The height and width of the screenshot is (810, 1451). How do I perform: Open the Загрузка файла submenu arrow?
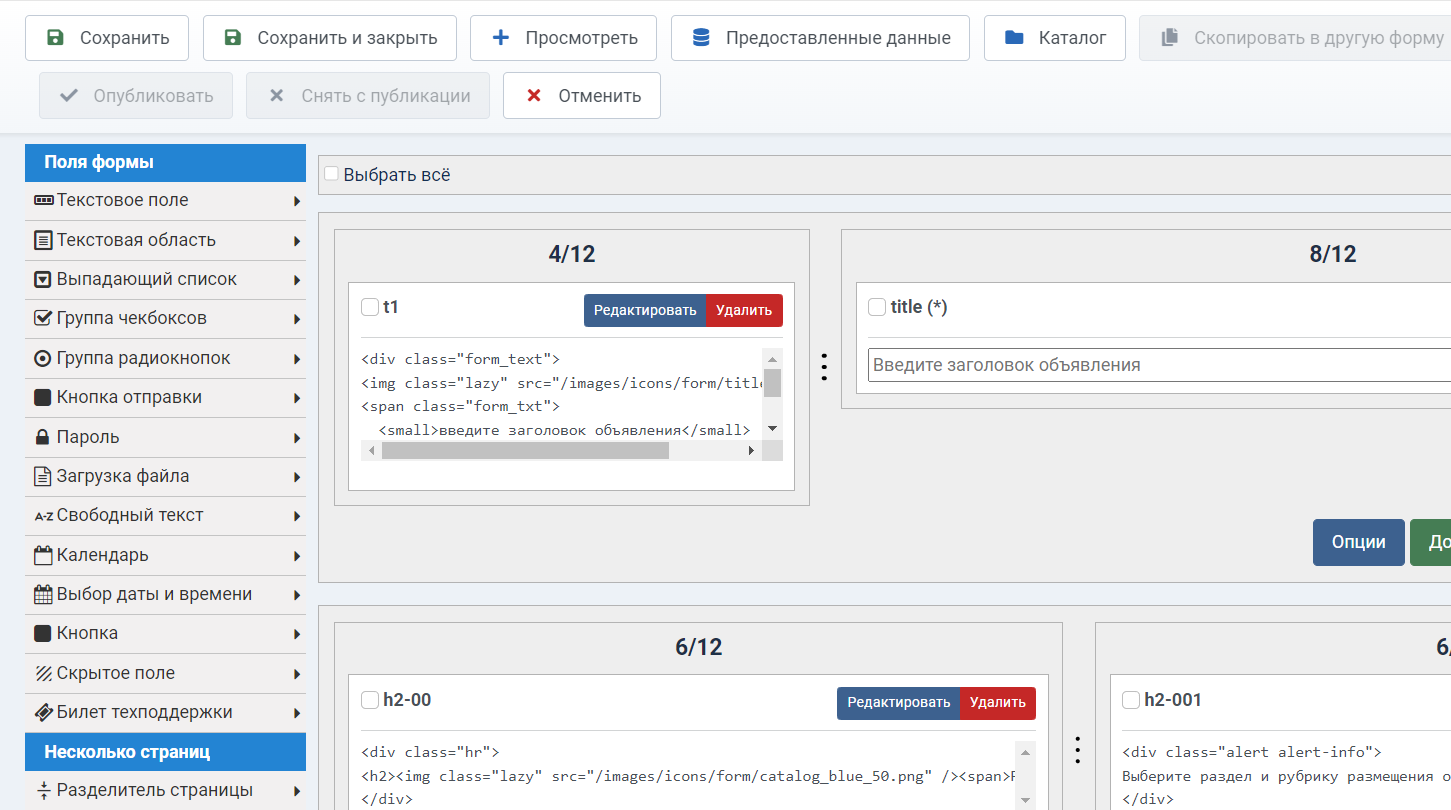[297, 477]
